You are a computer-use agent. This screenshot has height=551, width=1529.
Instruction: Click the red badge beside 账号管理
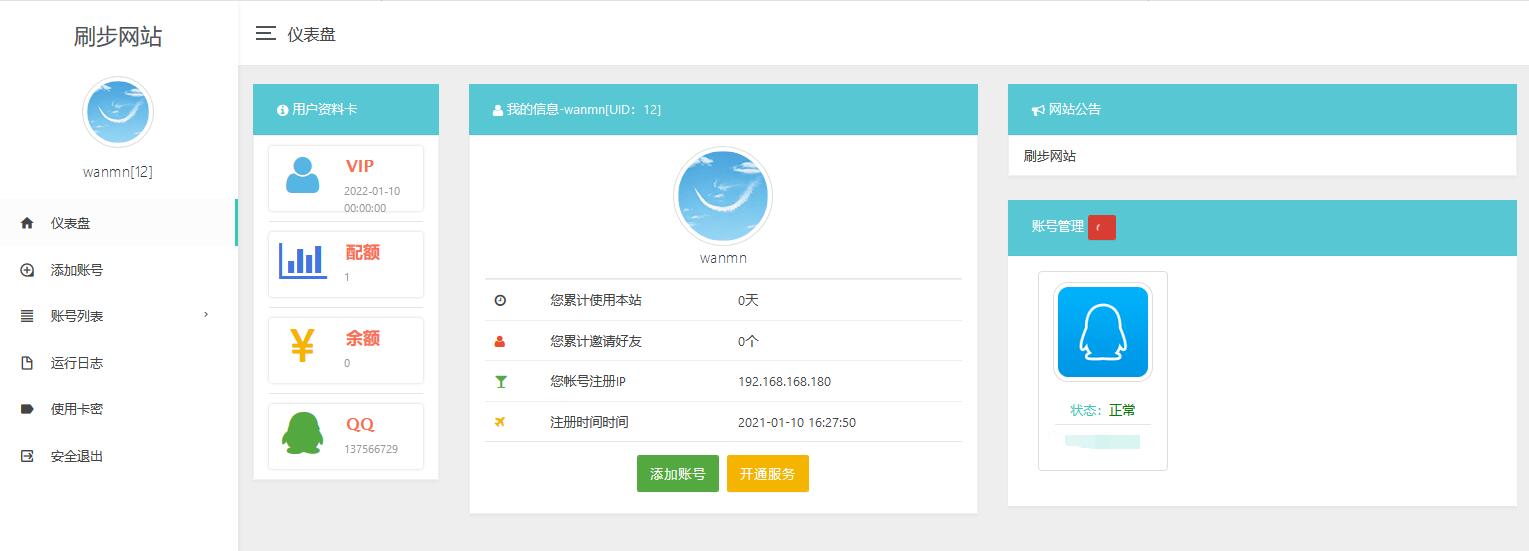[x=1101, y=227]
